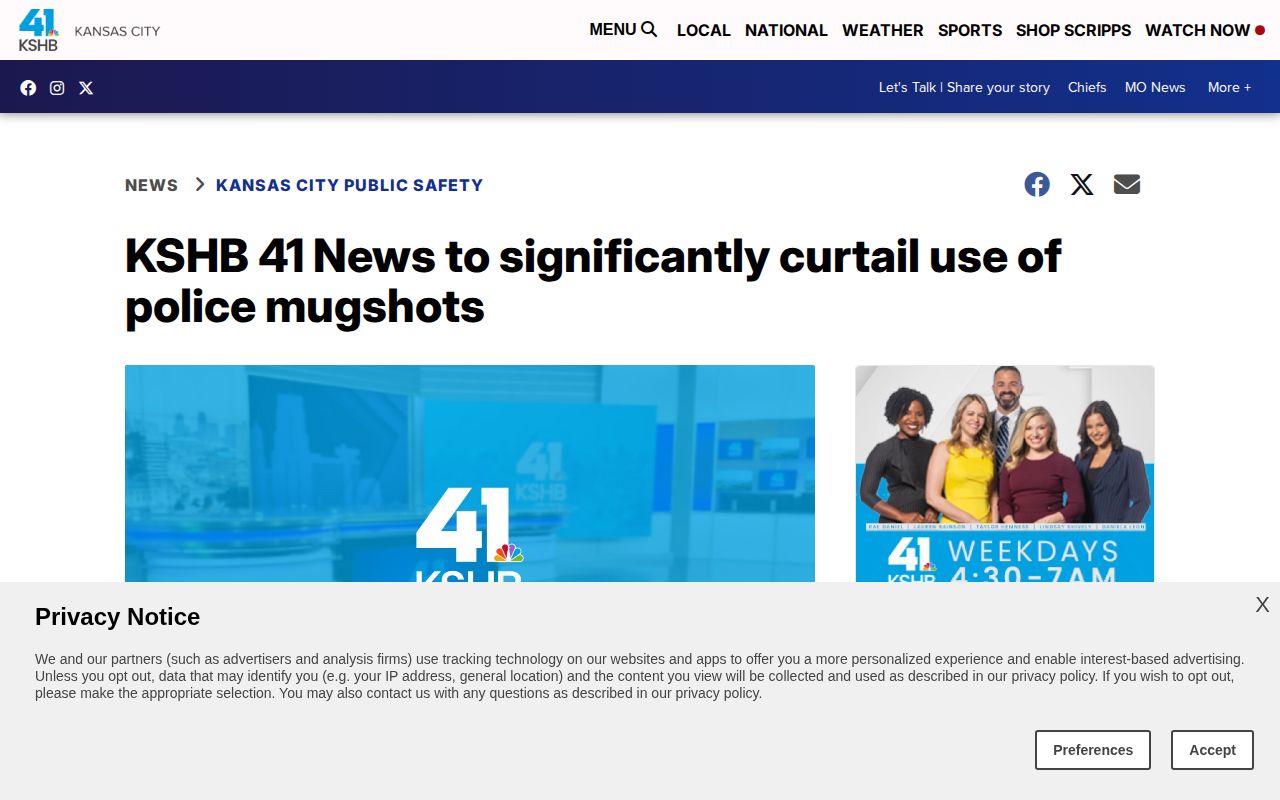Open the MENU navigation

(x=613, y=30)
